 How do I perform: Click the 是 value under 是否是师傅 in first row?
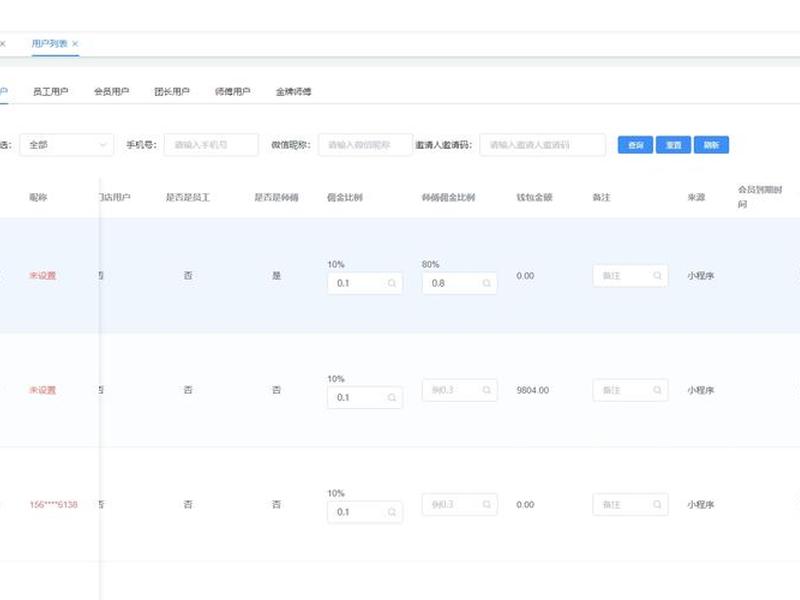pyautogui.click(x=277, y=276)
